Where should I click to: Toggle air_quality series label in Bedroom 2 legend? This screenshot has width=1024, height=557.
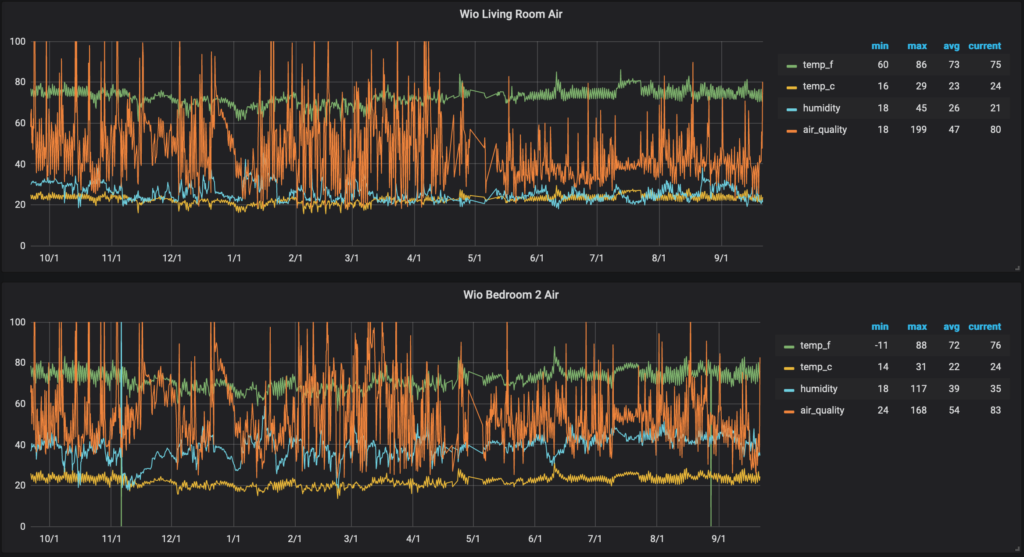click(826, 411)
